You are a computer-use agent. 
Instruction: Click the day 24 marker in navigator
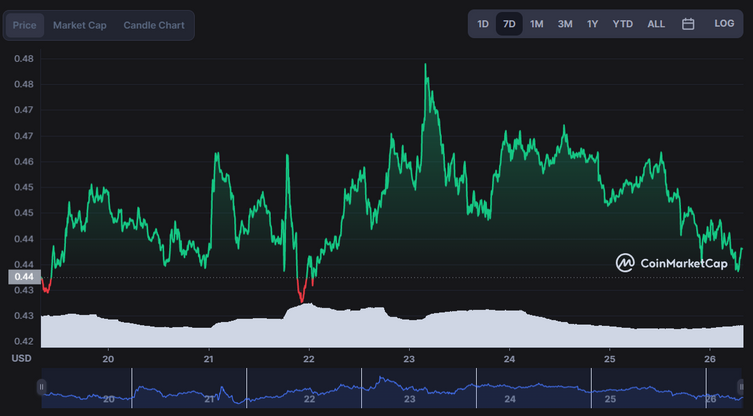[510, 399]
